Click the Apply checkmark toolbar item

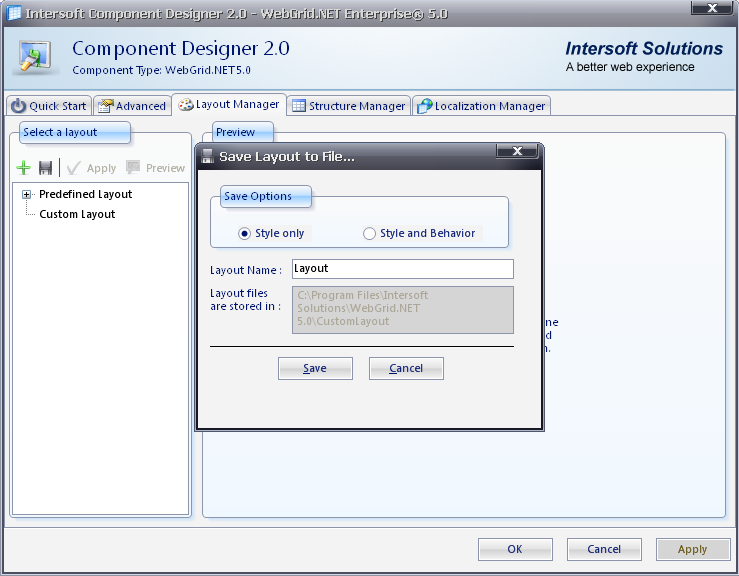[x=91, y=168]
